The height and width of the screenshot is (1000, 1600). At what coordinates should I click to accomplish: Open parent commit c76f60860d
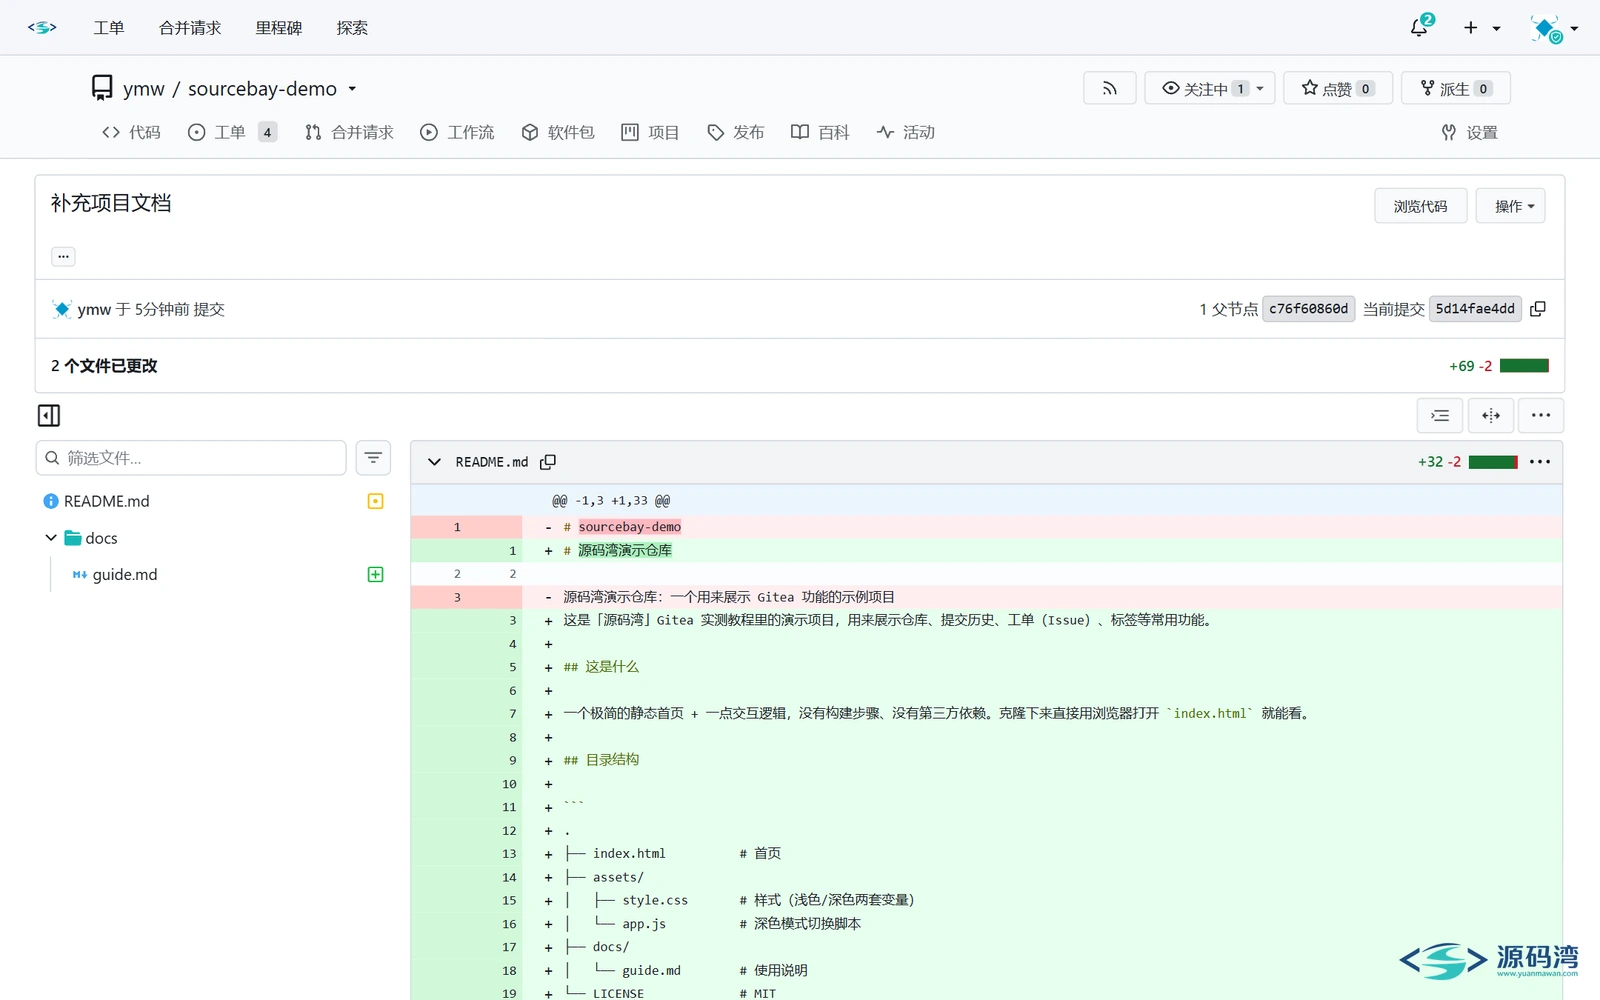[1309, 309]
